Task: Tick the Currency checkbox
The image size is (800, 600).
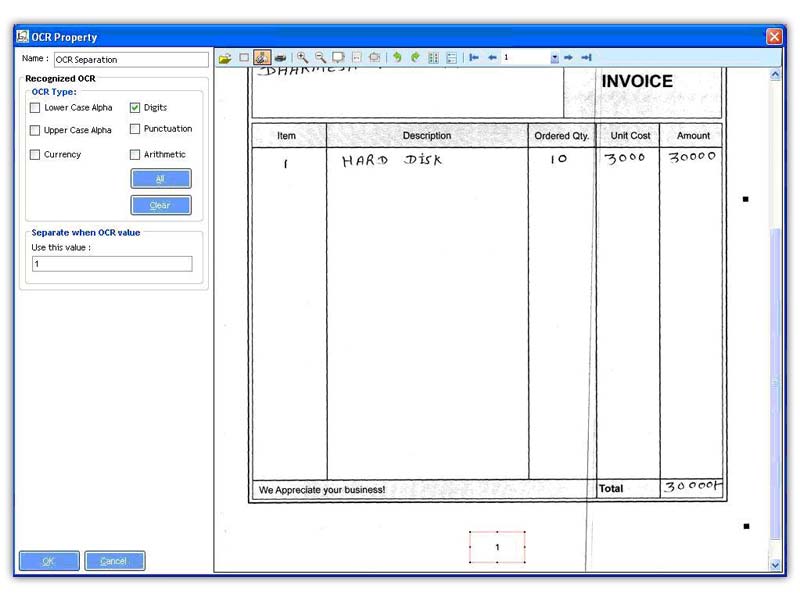Action: point(36,155)
